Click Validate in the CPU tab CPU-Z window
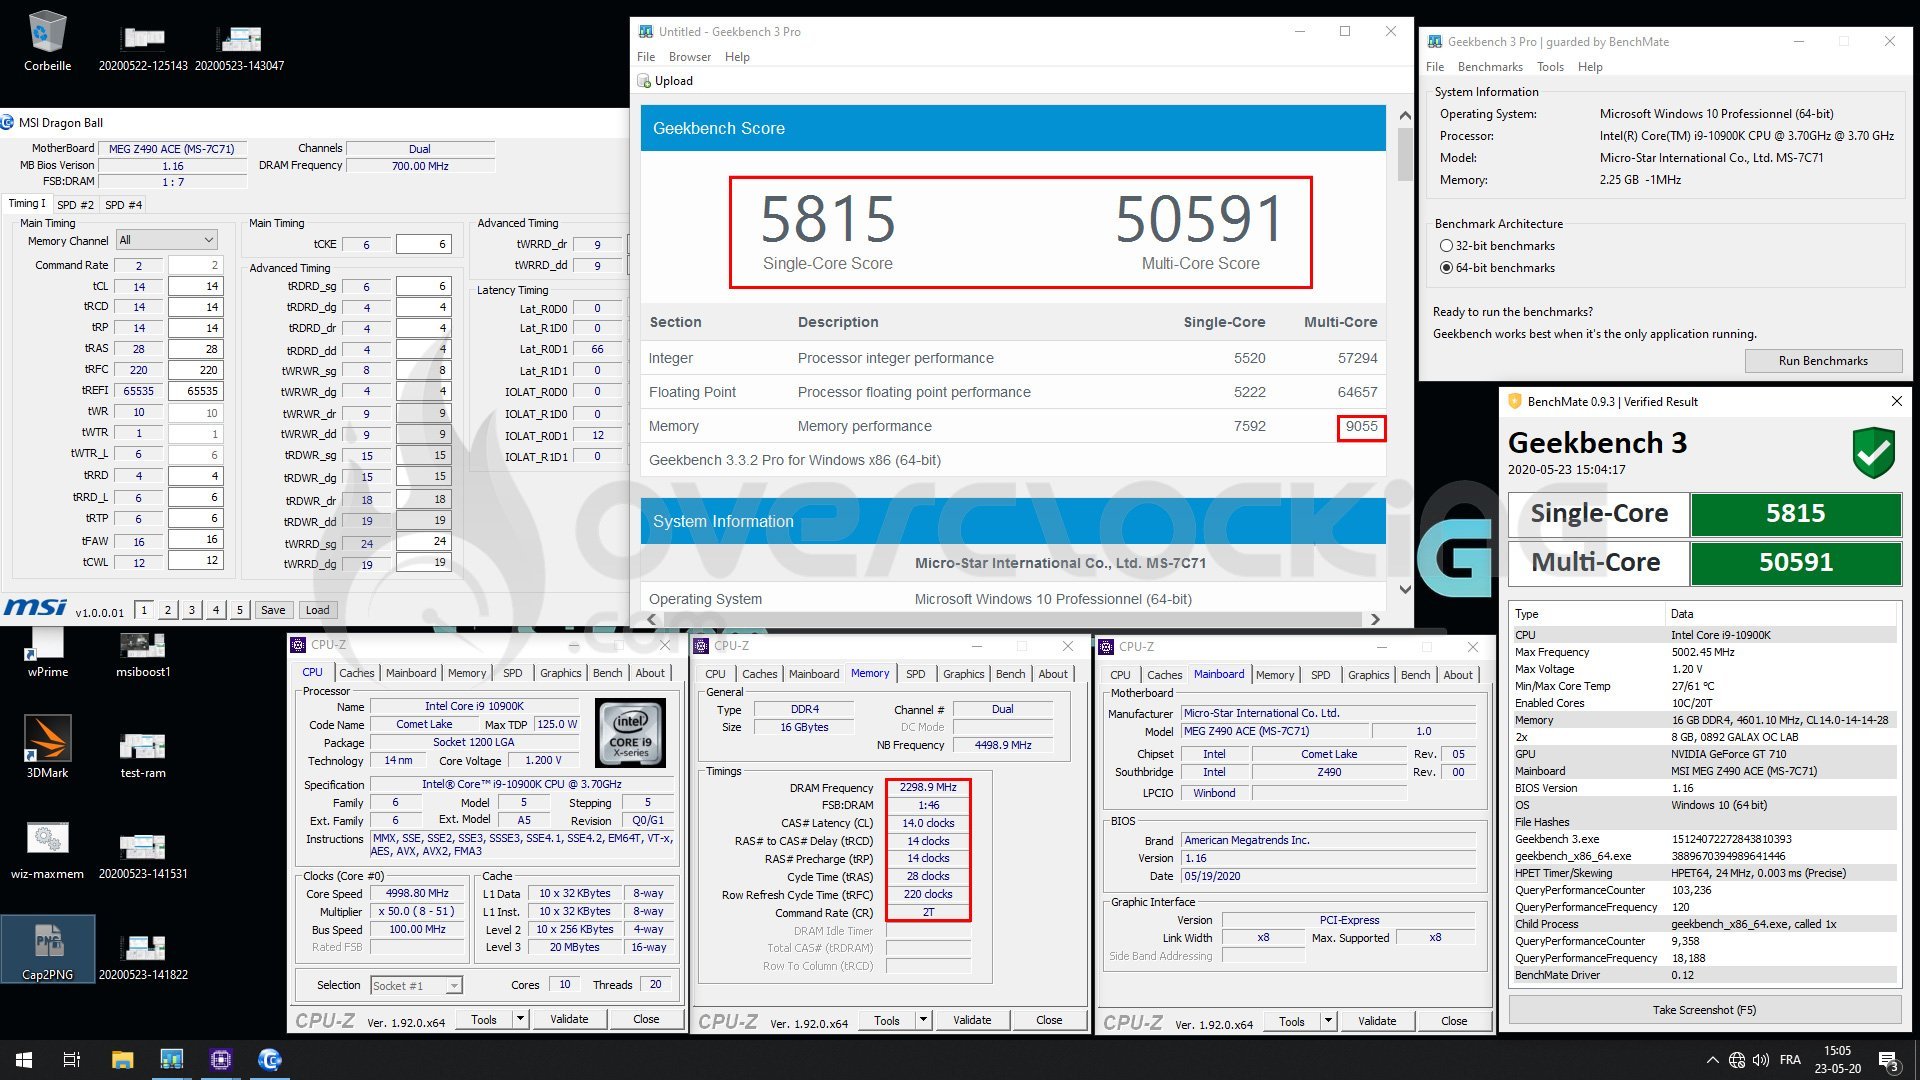Image resolution: width=1920 pixels, height=1080 pixels. pyautogui.click(x=569, y=1019)
